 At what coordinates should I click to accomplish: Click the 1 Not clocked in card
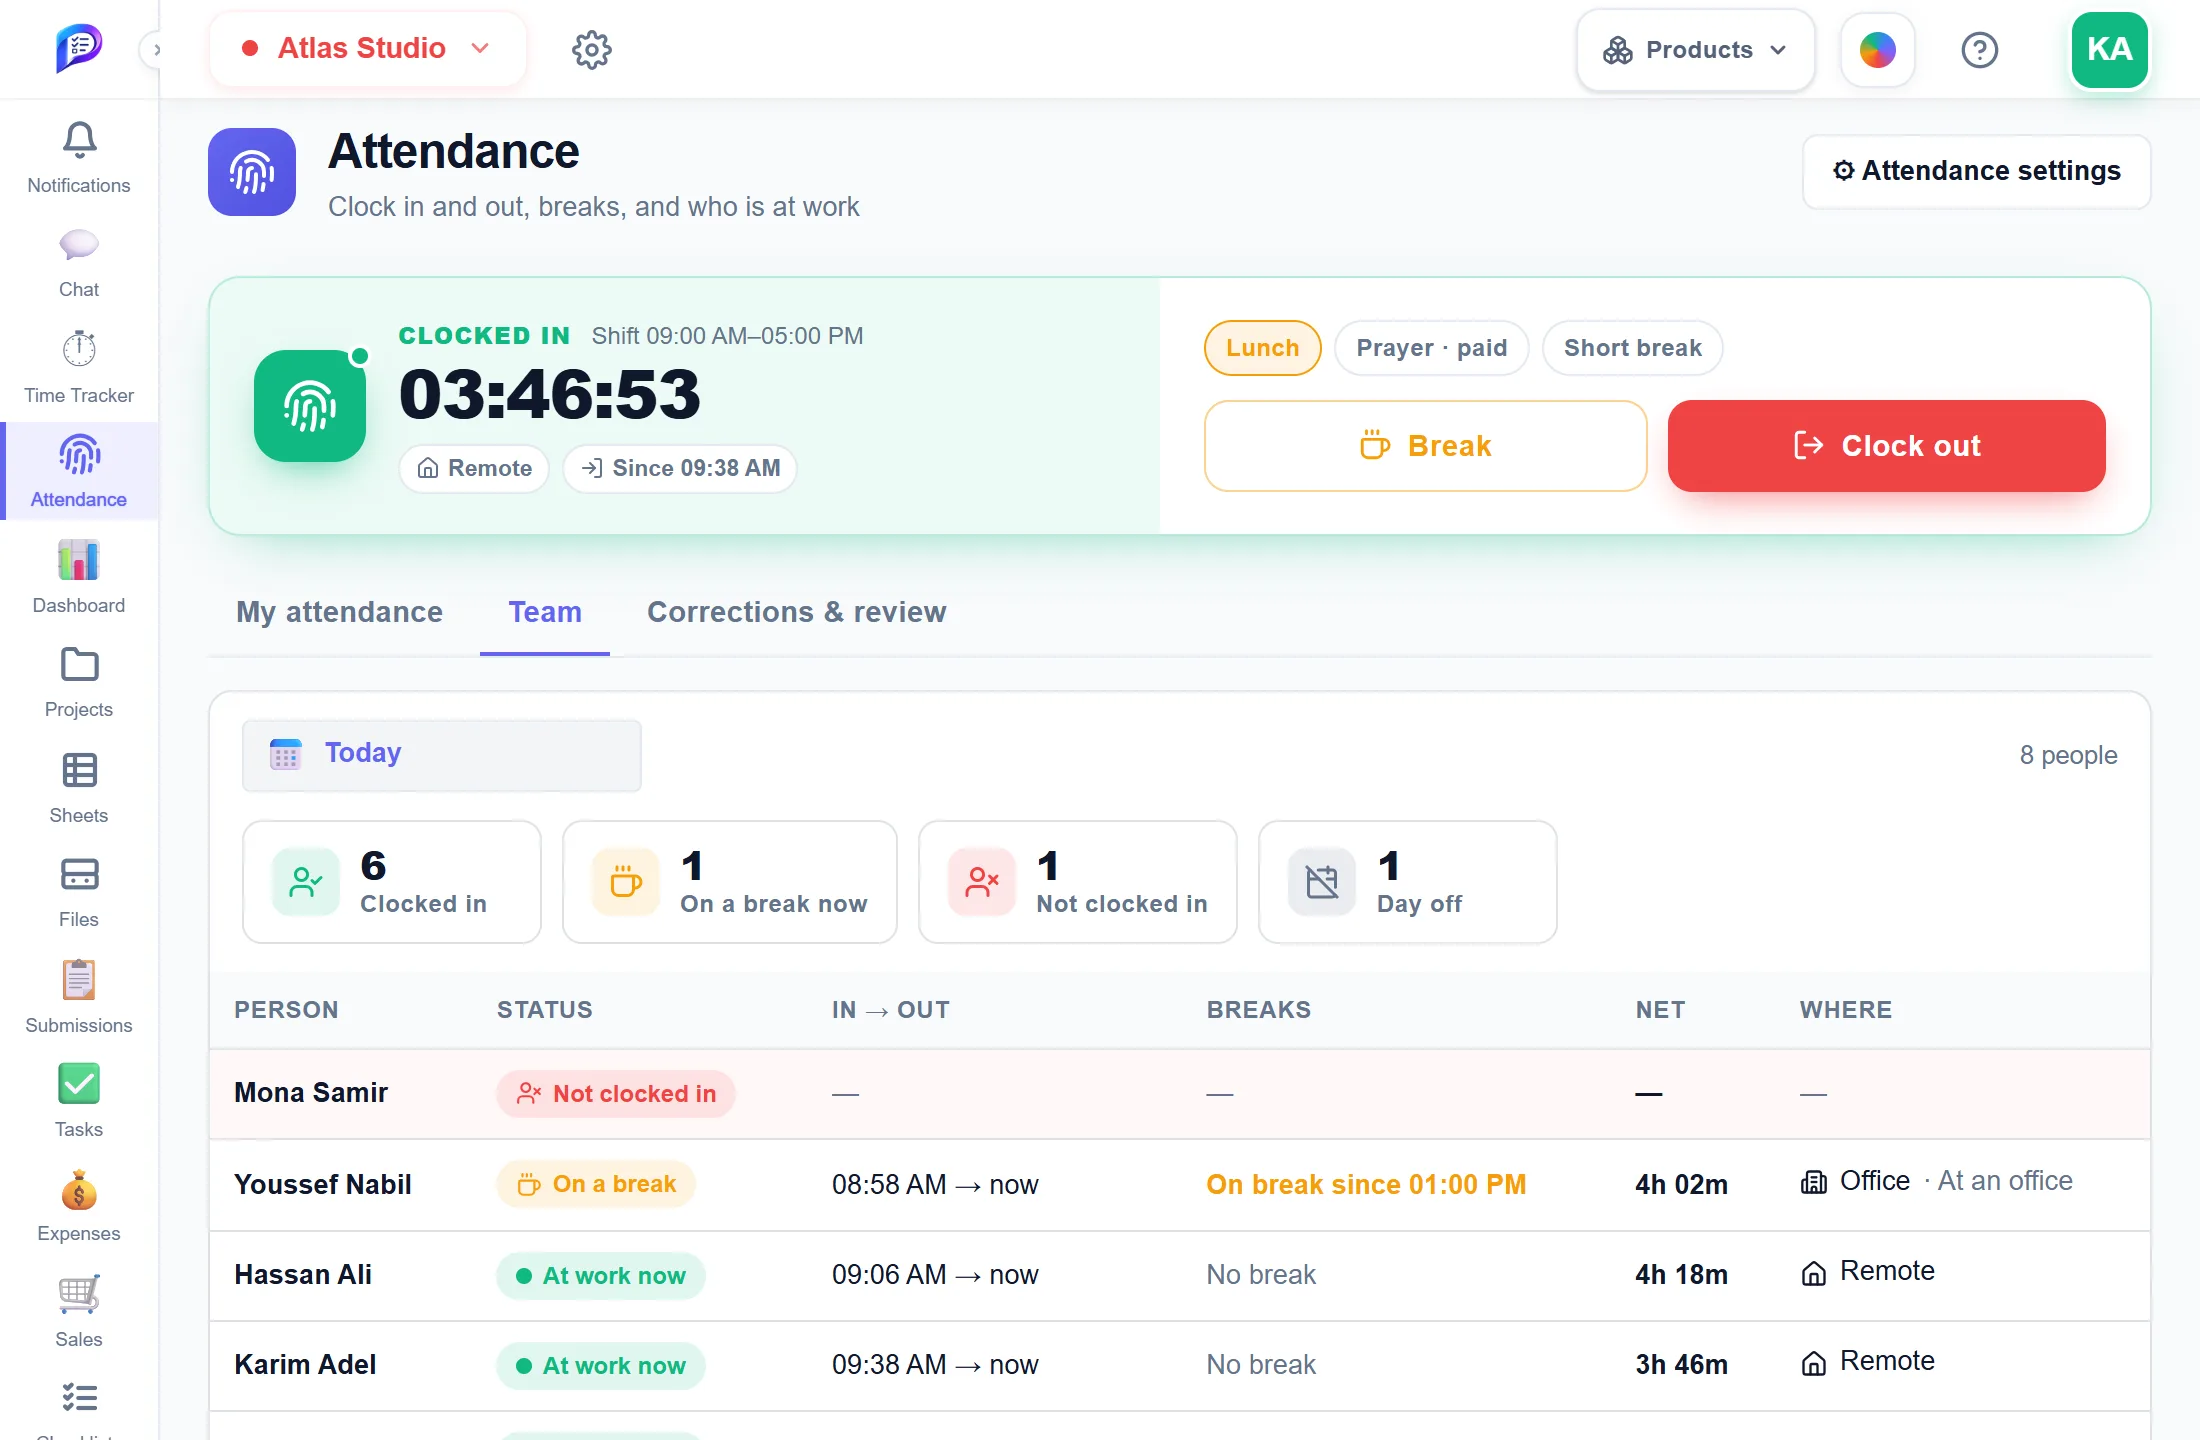click(1078, 882)
